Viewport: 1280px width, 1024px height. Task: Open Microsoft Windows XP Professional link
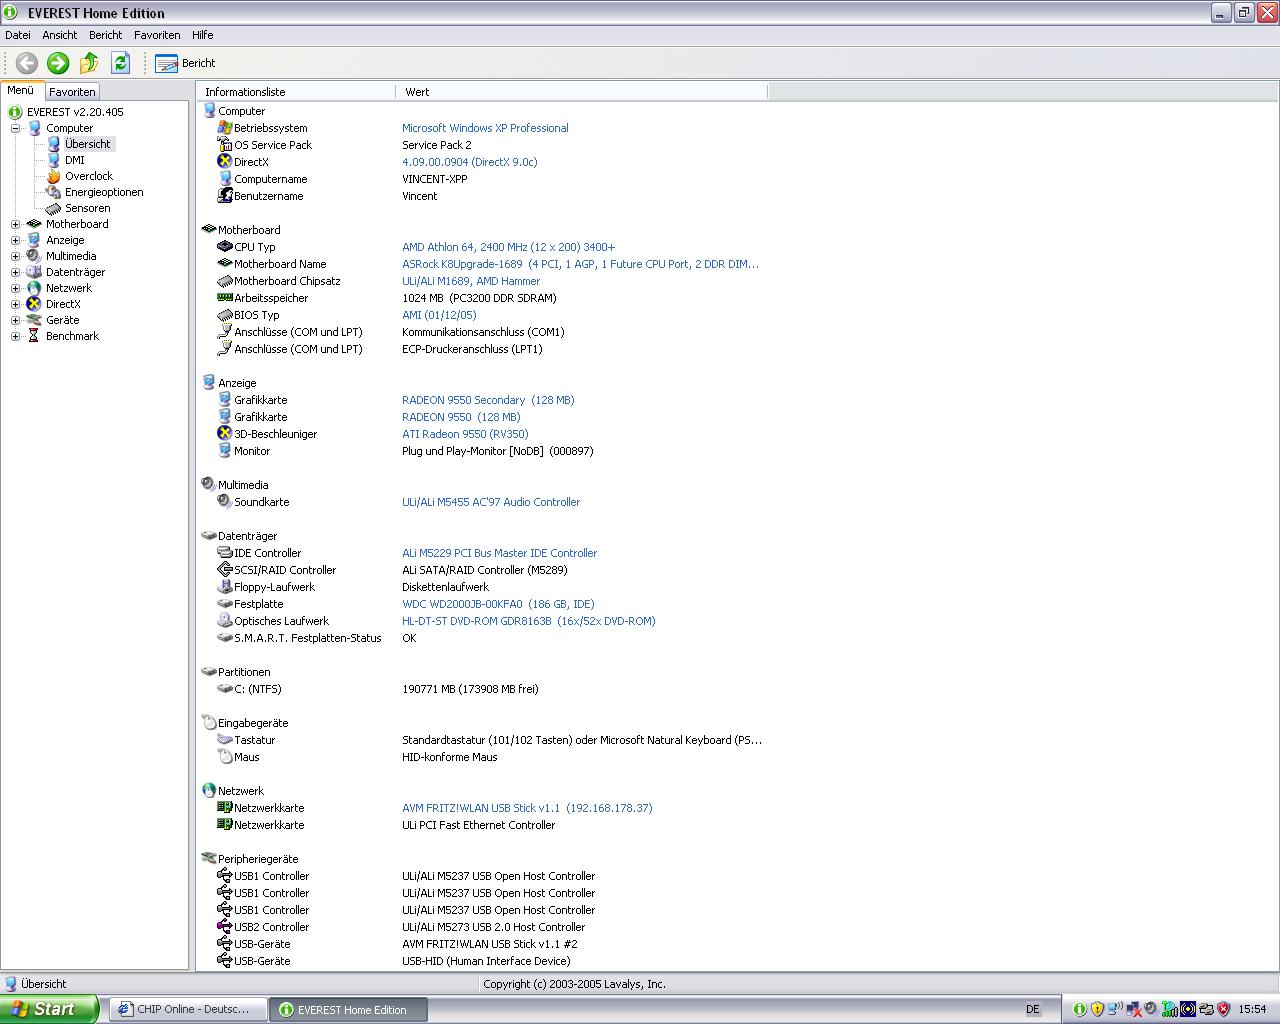(x=485, y=128)
